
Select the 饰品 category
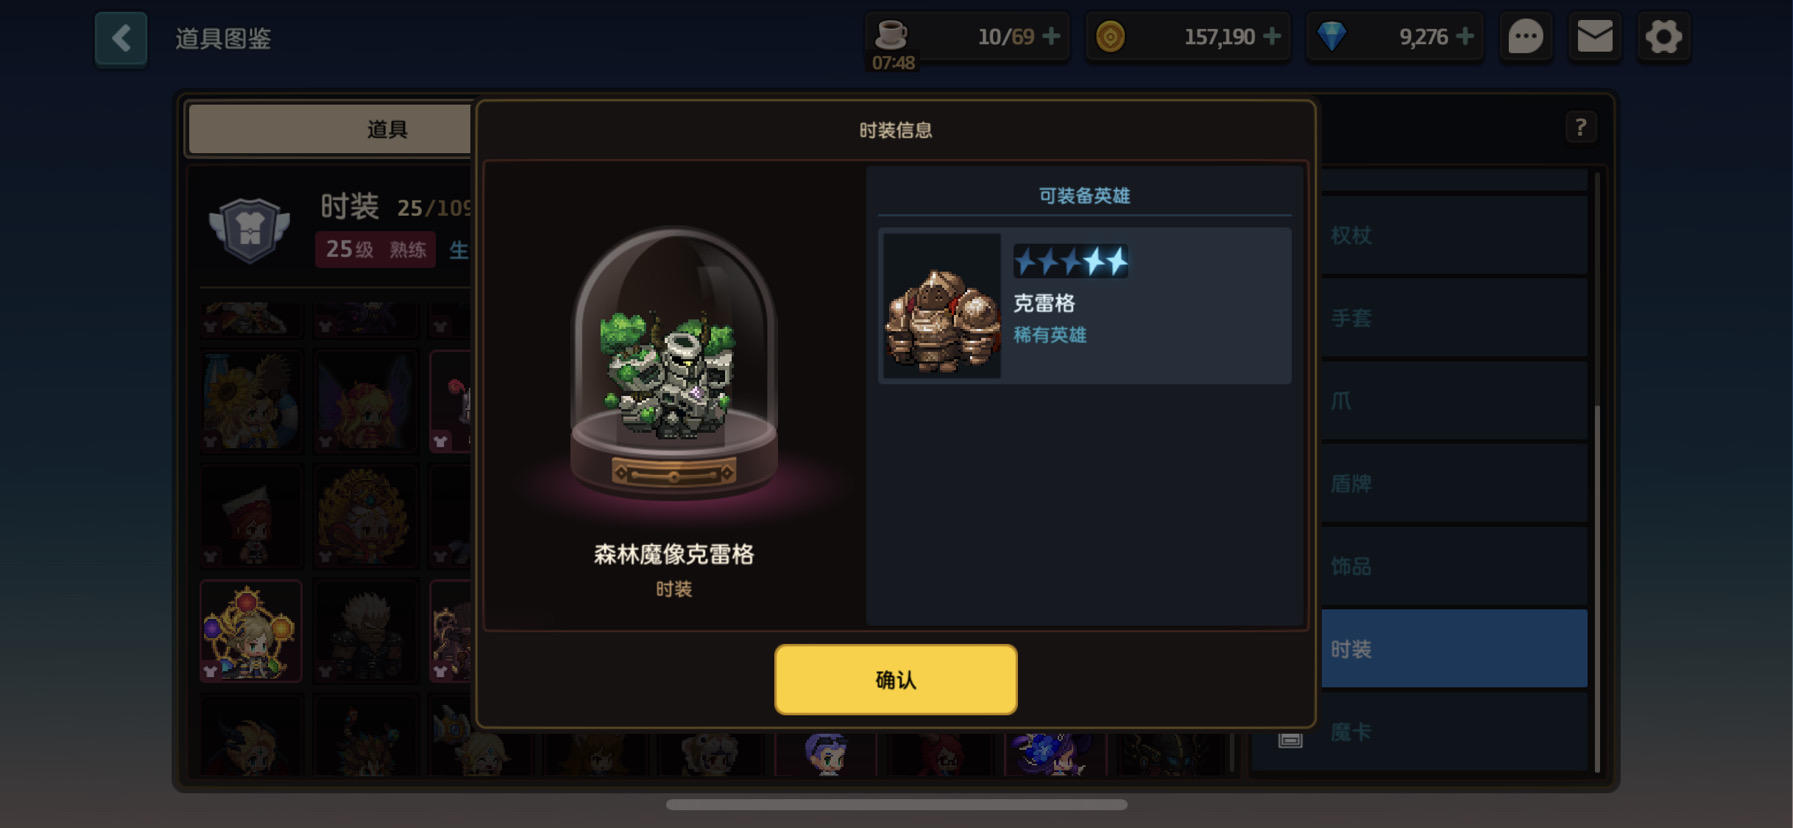pyautogui.click(x=1454, y=566)
